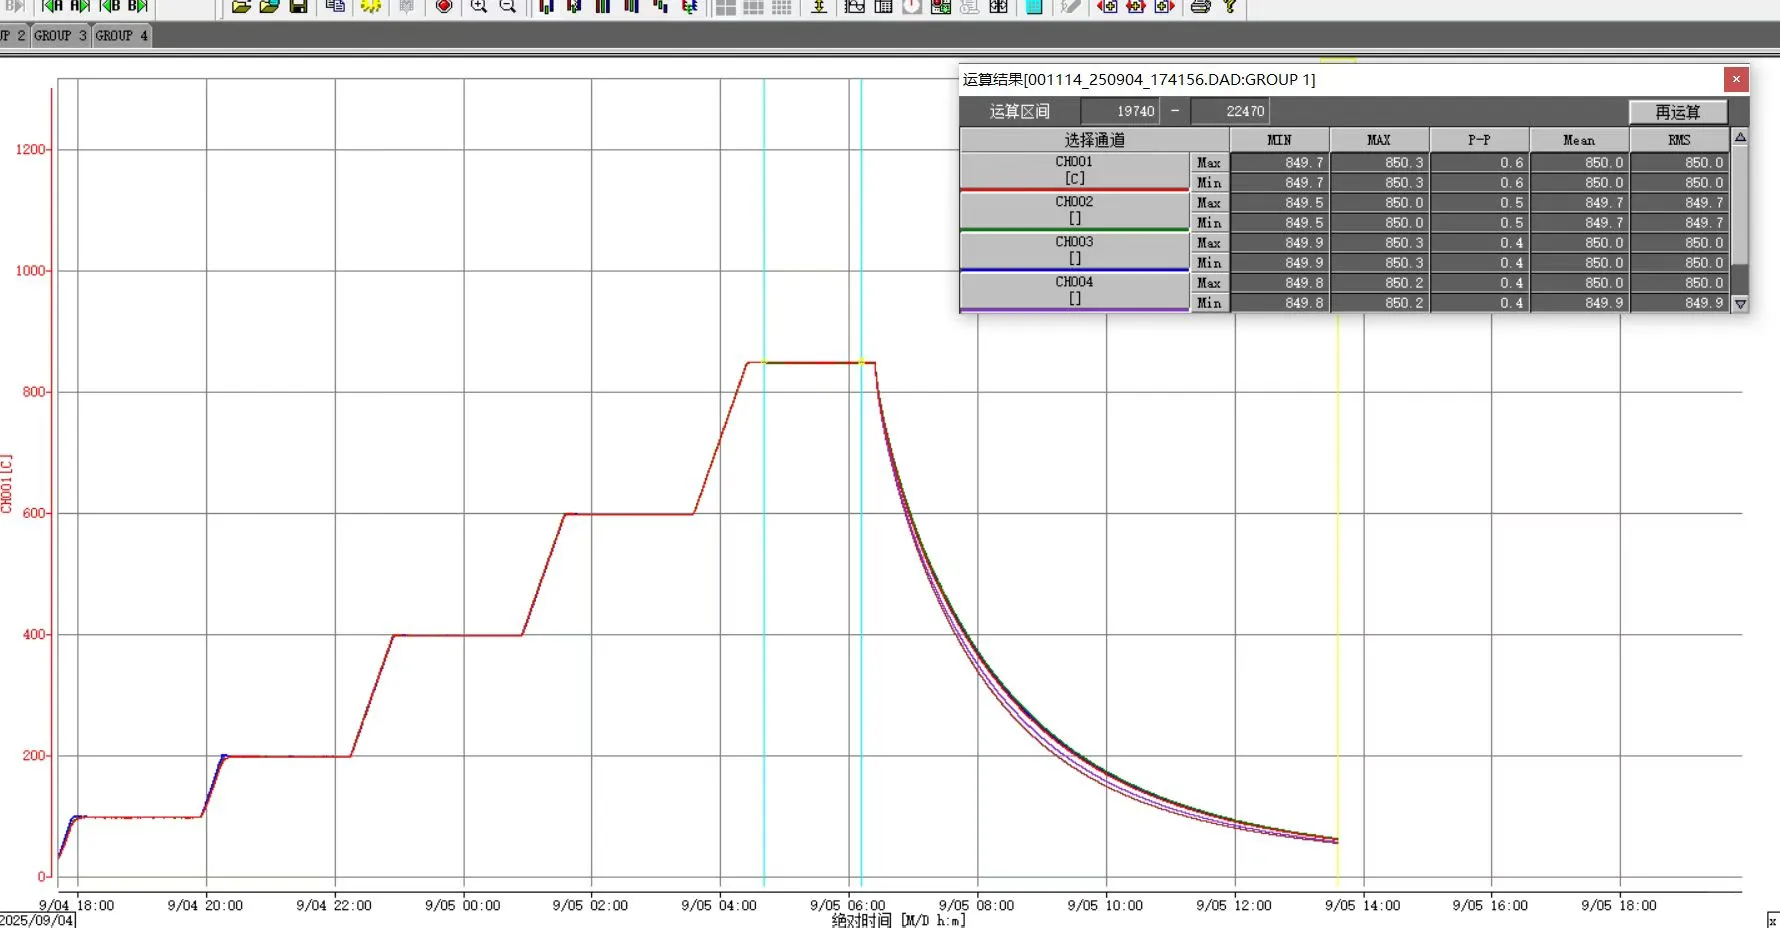This screenshot has width=1780, height=928.
Task: Move cursor A left with the ◀A button
Action: (x=52, y=6)
